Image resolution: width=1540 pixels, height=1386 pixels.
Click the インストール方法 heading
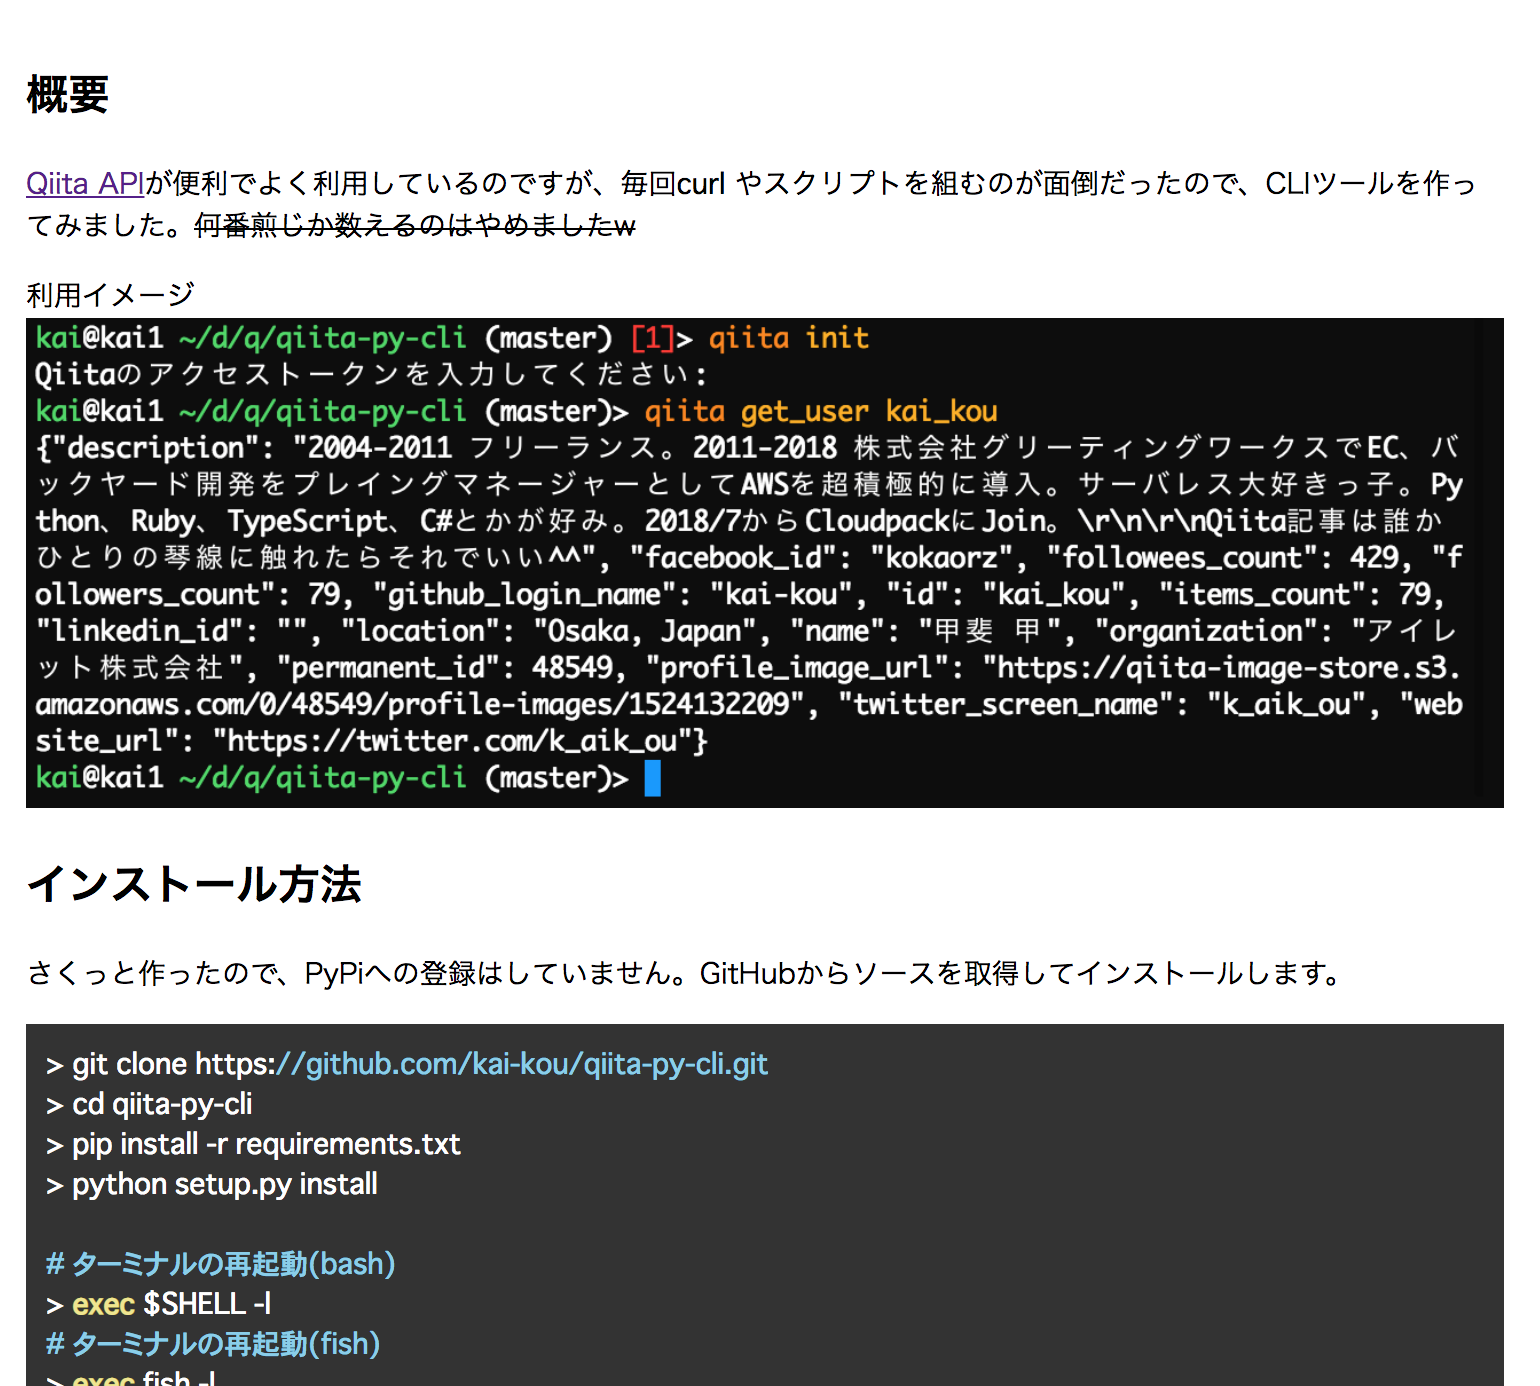(x=194, y=885)
